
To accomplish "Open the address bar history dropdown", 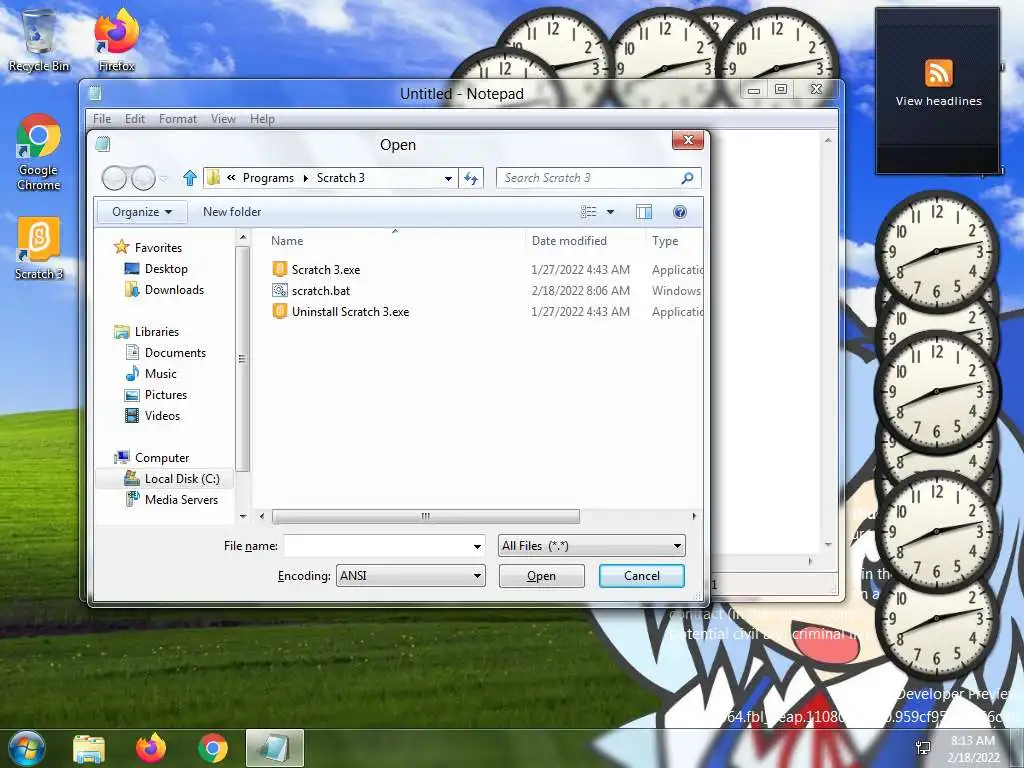I will point(448,178).
